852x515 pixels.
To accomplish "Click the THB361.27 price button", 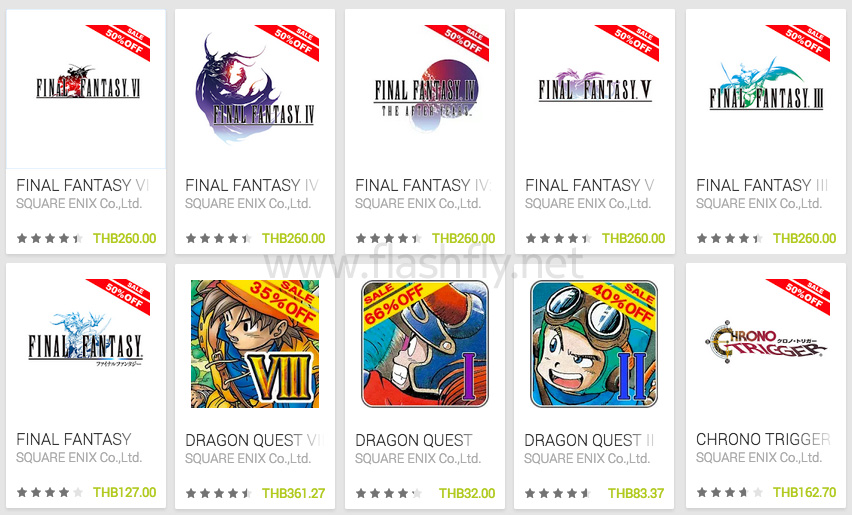I will click(293, 493).
